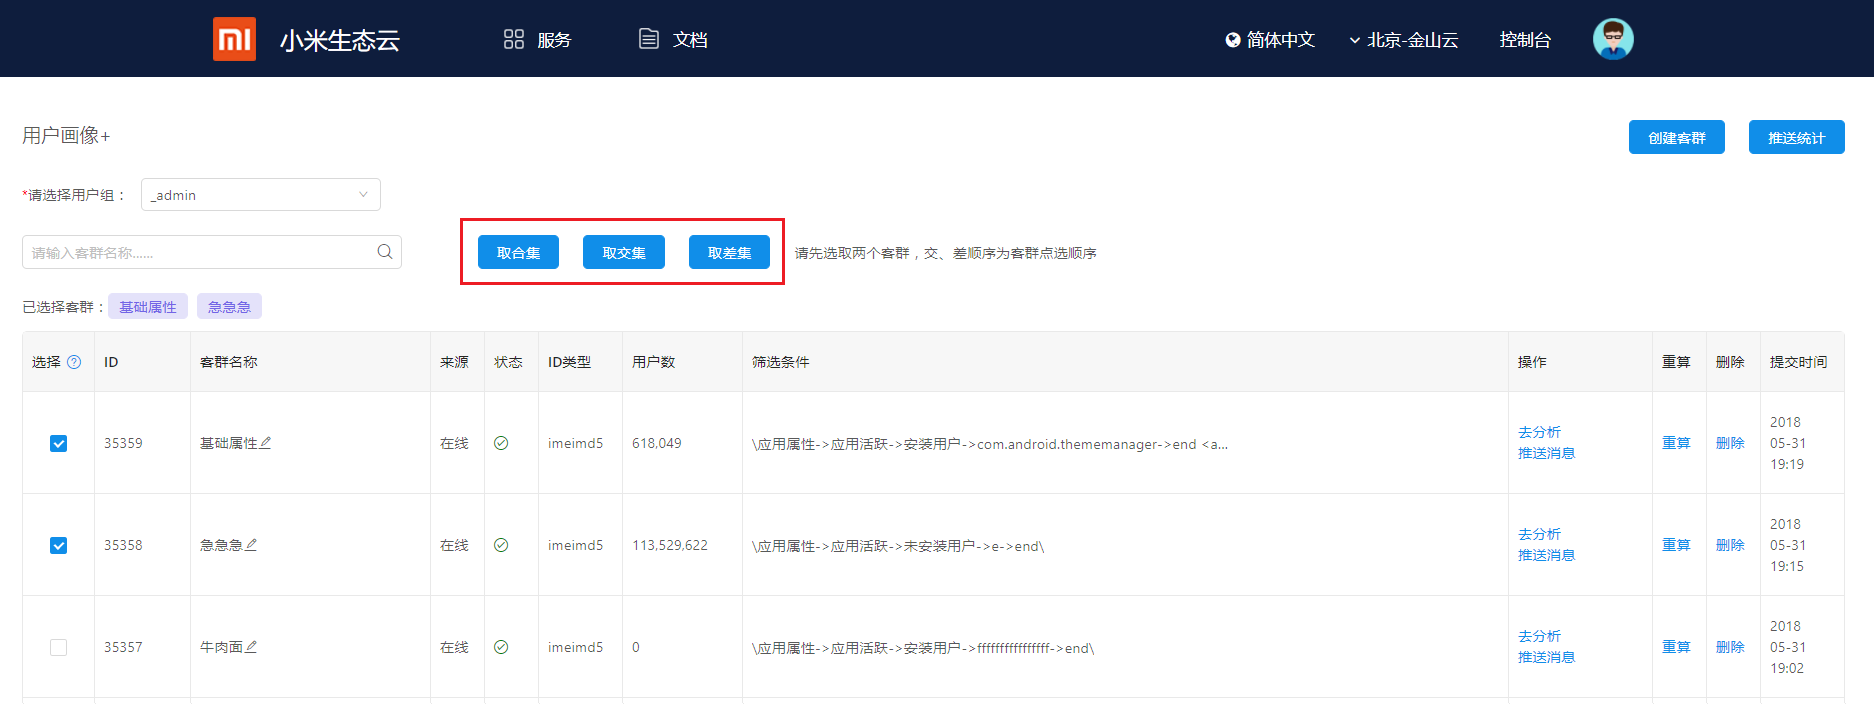
Task: Open the 文档 menu in navigation
Action: pyautogui.click(x=673, y=40)
